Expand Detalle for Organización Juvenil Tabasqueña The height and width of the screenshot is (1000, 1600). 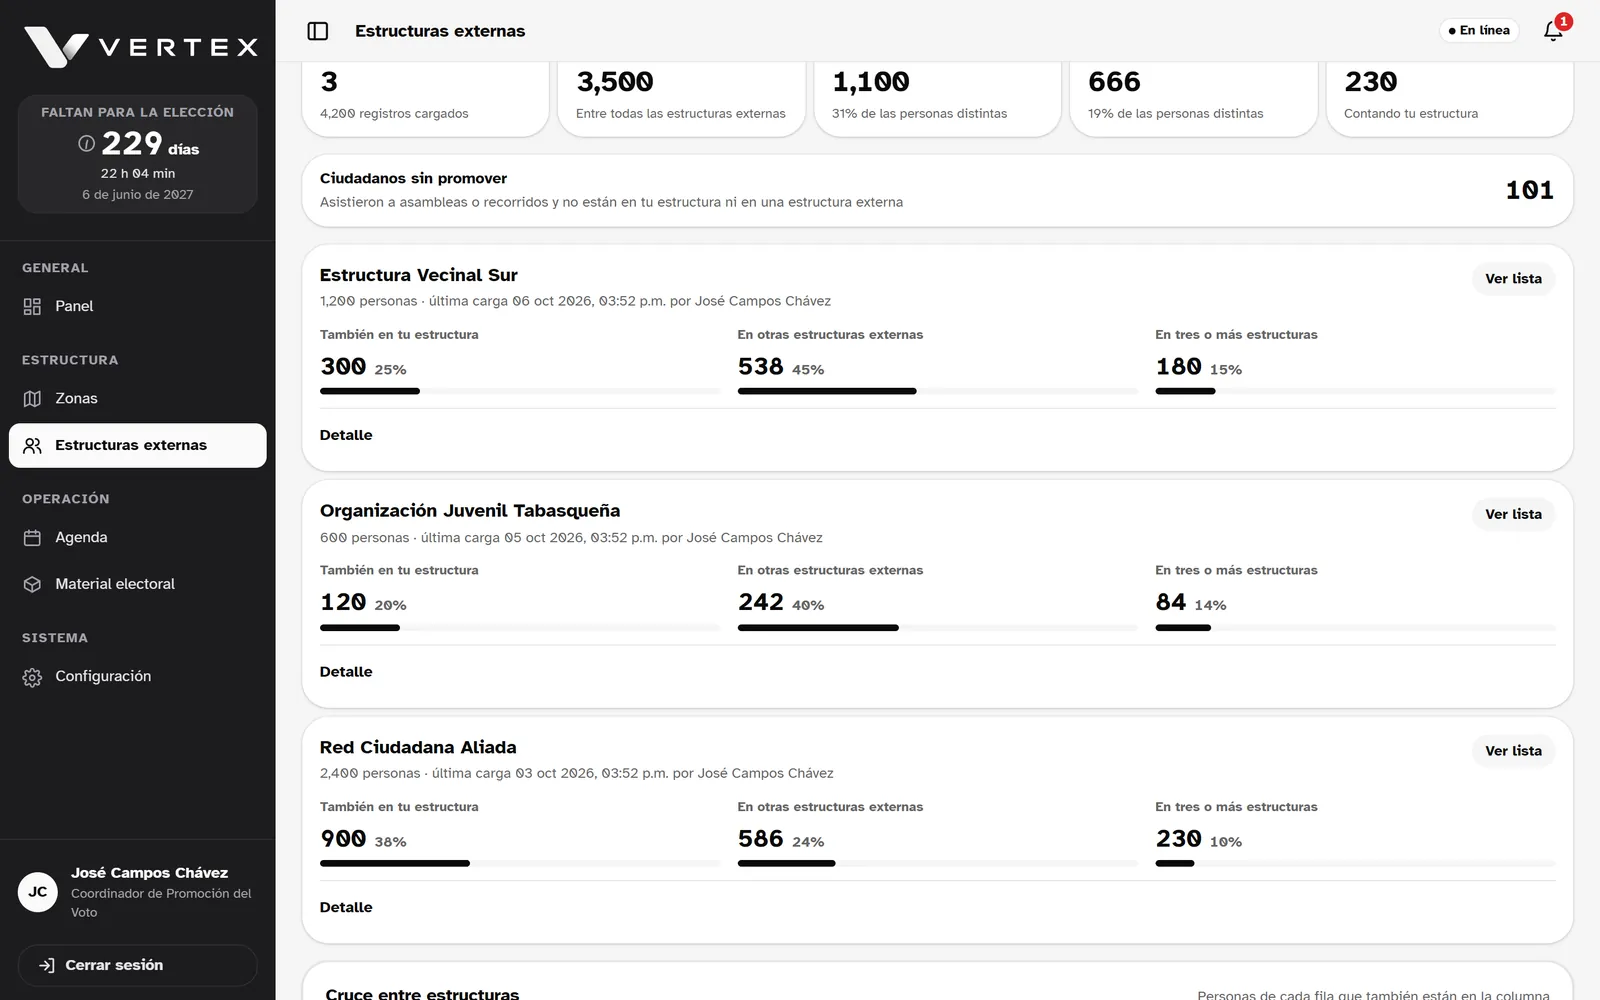pyautogui.click(x=346, y=672)
